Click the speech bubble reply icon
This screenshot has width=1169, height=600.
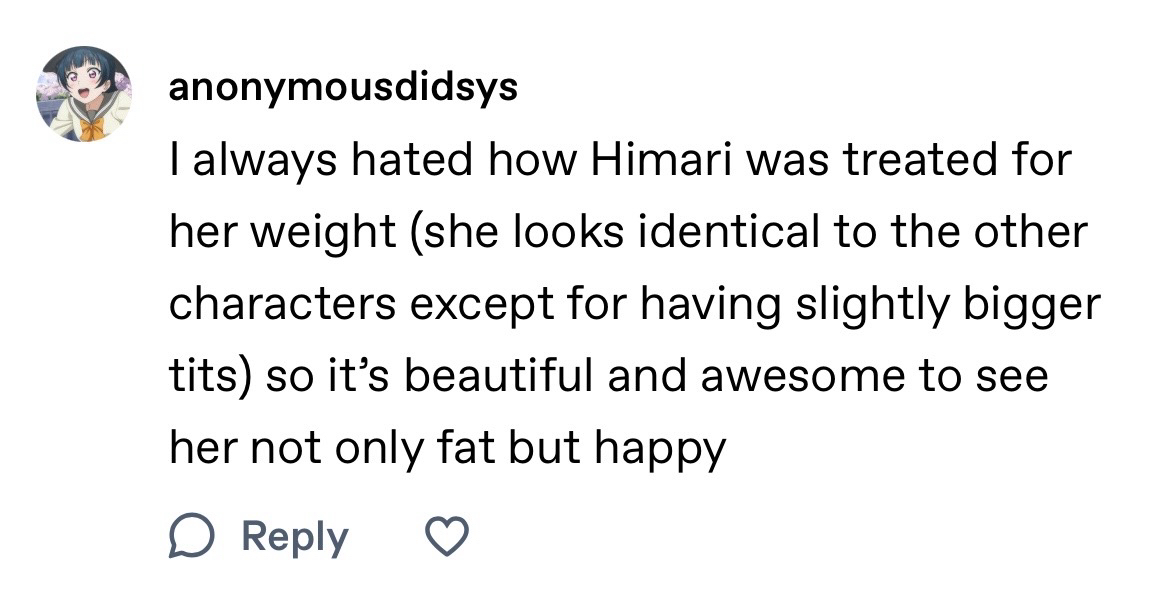pos(188,537)
